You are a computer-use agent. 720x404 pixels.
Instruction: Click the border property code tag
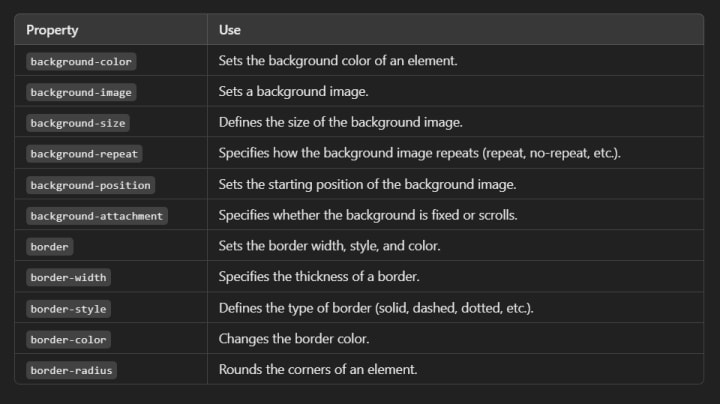pos(50,246)
